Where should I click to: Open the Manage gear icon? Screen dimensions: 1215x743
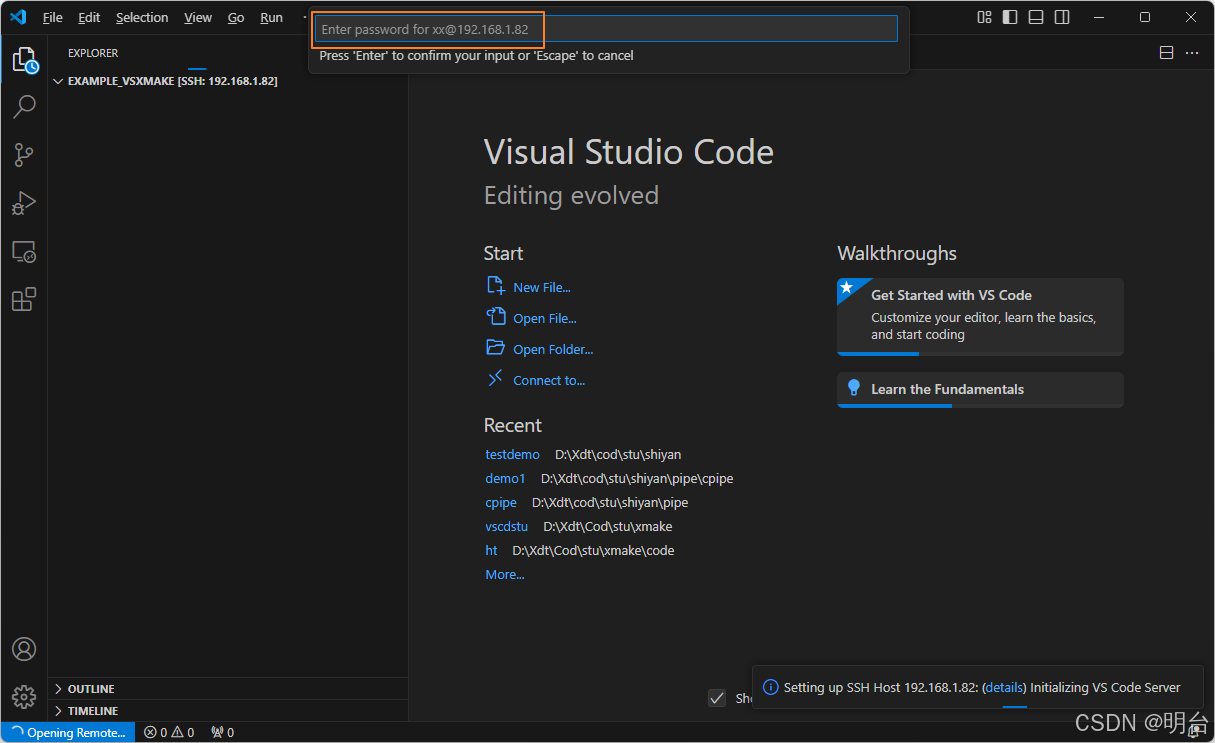tap(24, 696)
